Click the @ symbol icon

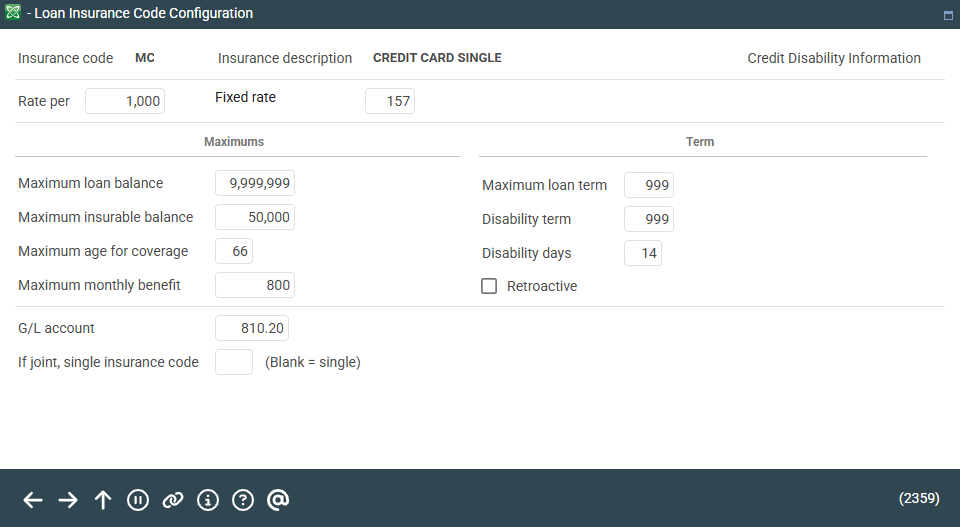click(x=278, y=500)
